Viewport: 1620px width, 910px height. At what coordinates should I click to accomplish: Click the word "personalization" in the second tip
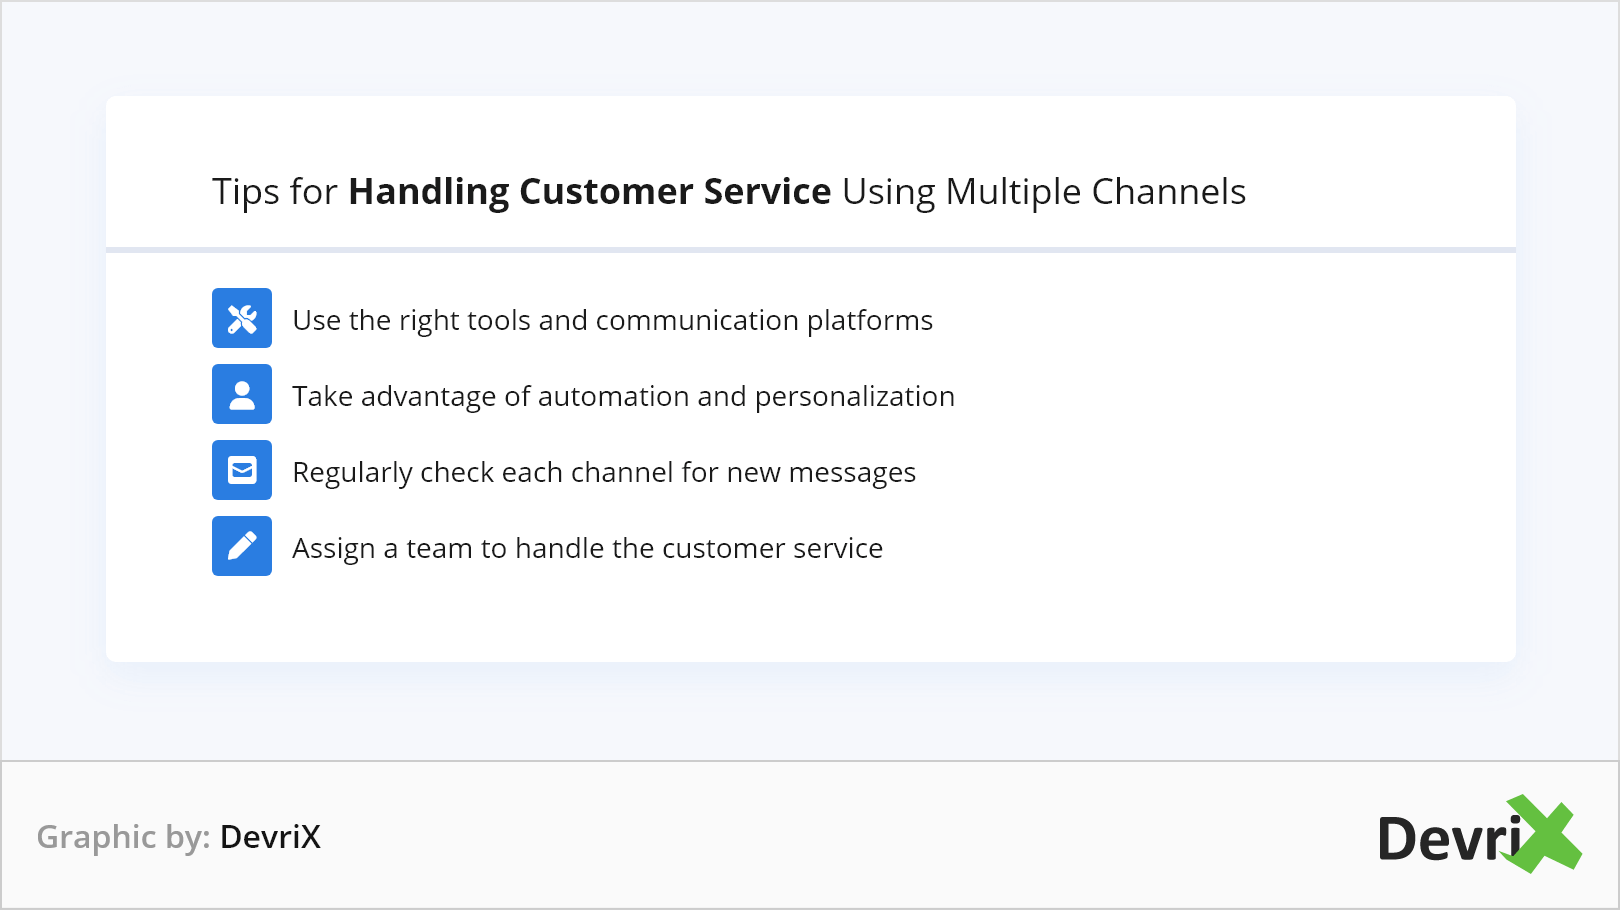(854, 396)
